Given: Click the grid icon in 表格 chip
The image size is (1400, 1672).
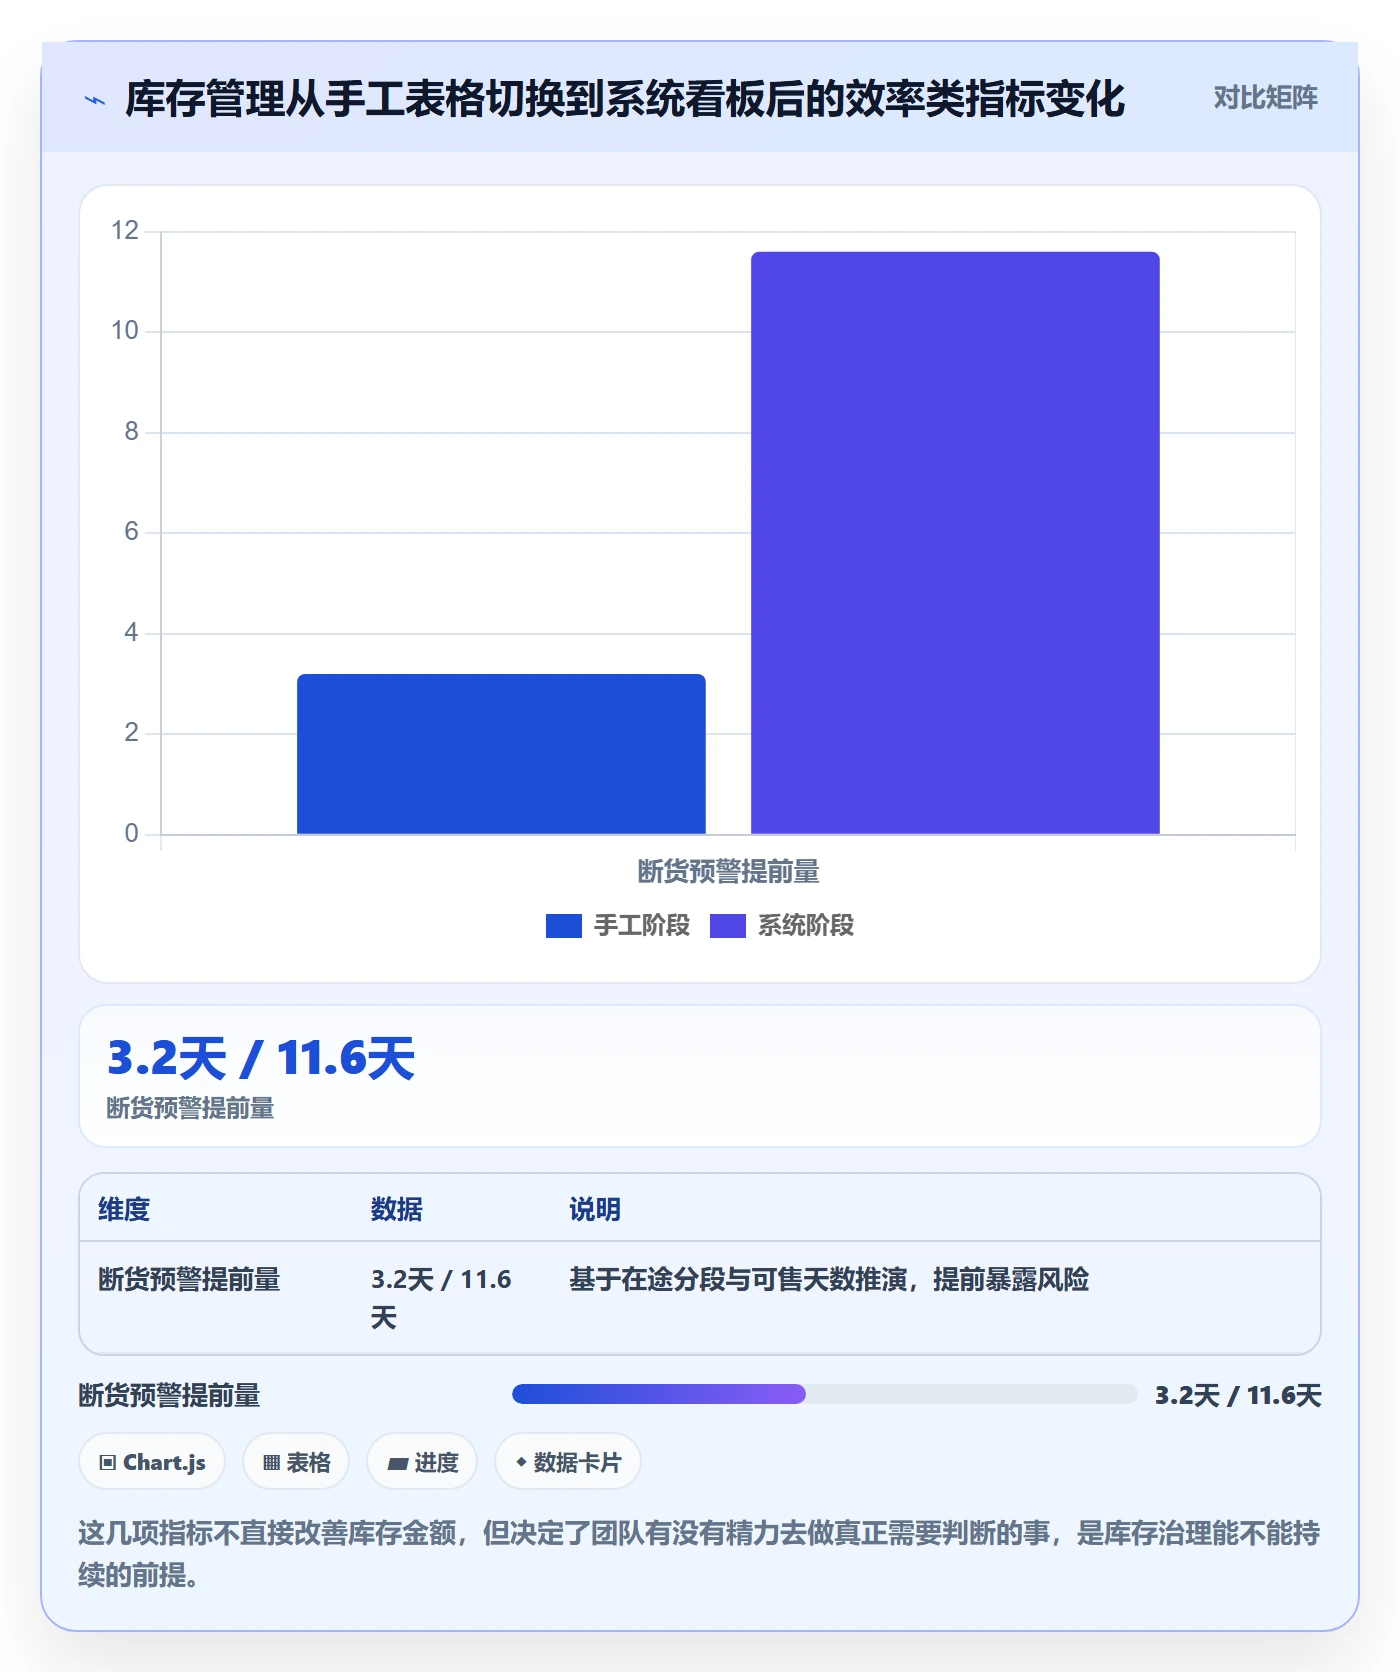Looking at the screenshot, I should pyautogui.click(x=271, y=1463).
